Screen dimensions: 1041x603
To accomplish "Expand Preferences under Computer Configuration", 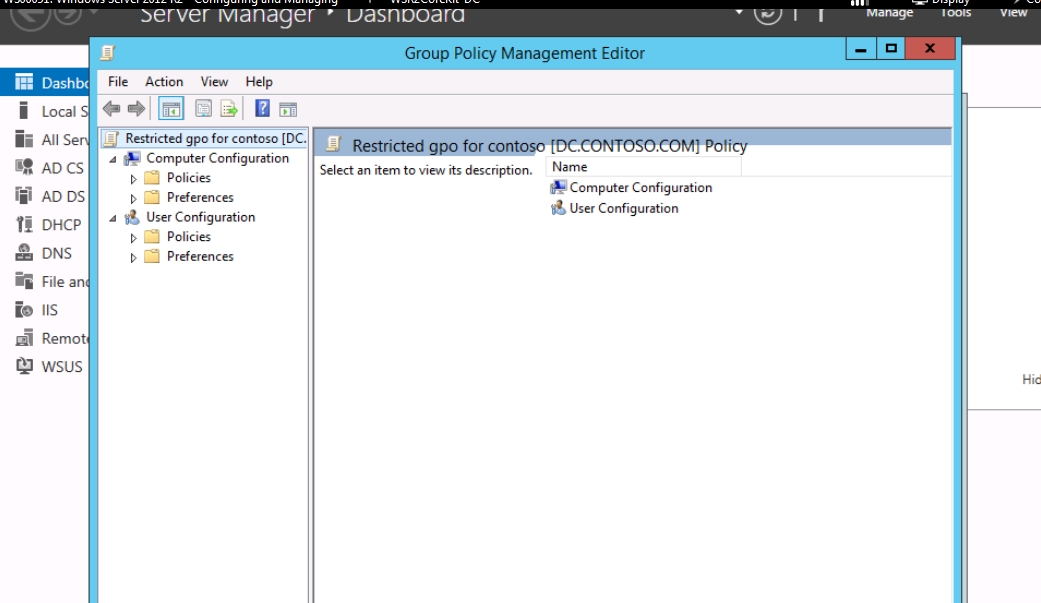I will [x=133, y=198].
